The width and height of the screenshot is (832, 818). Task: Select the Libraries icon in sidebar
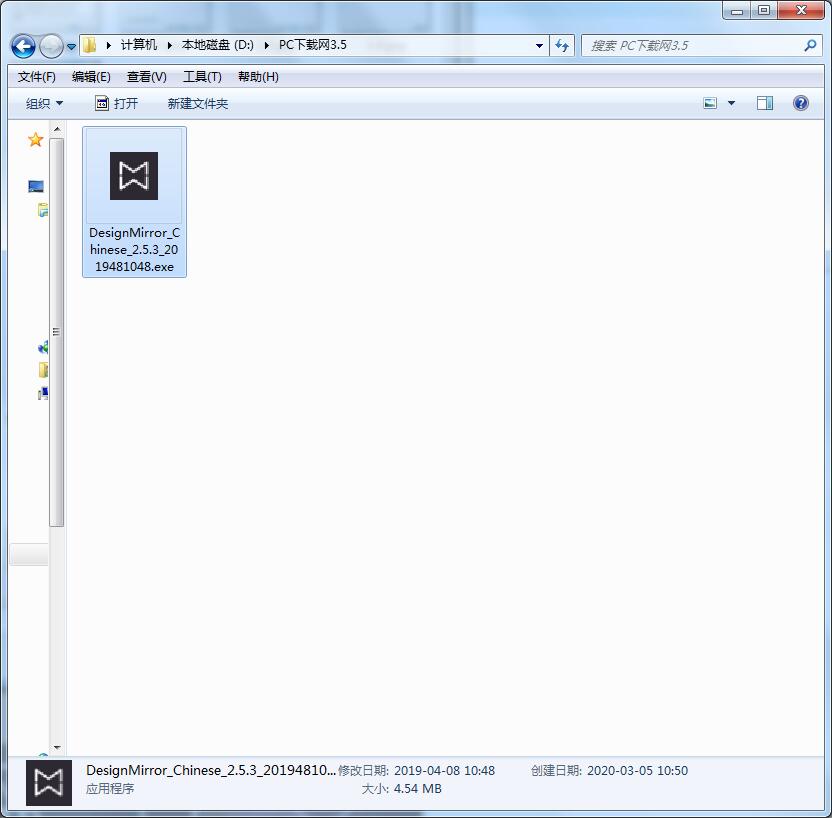click(43, 210)
